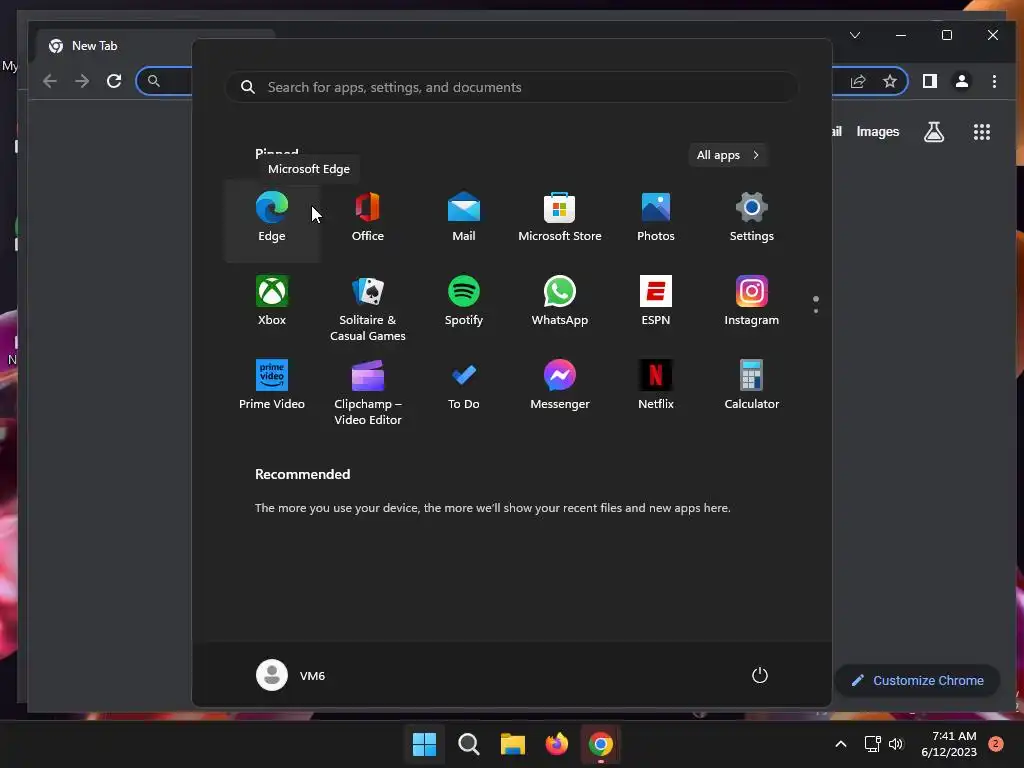Open Instagram

coord(752,304)
